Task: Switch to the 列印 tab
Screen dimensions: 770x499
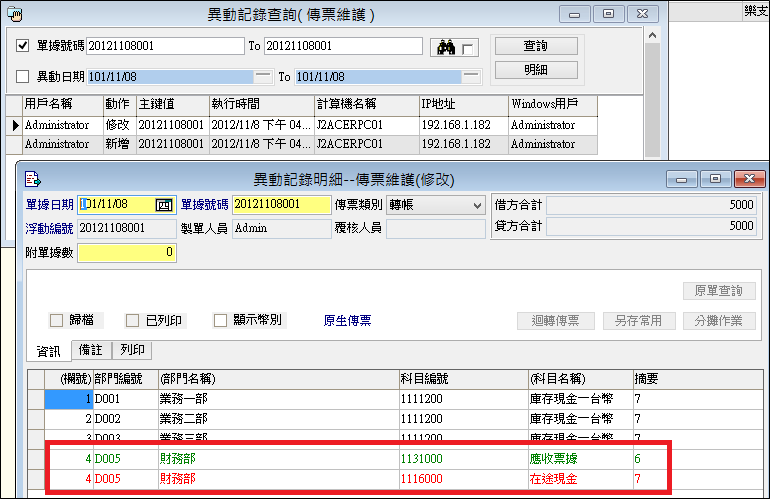Action: tap(132, 350)
